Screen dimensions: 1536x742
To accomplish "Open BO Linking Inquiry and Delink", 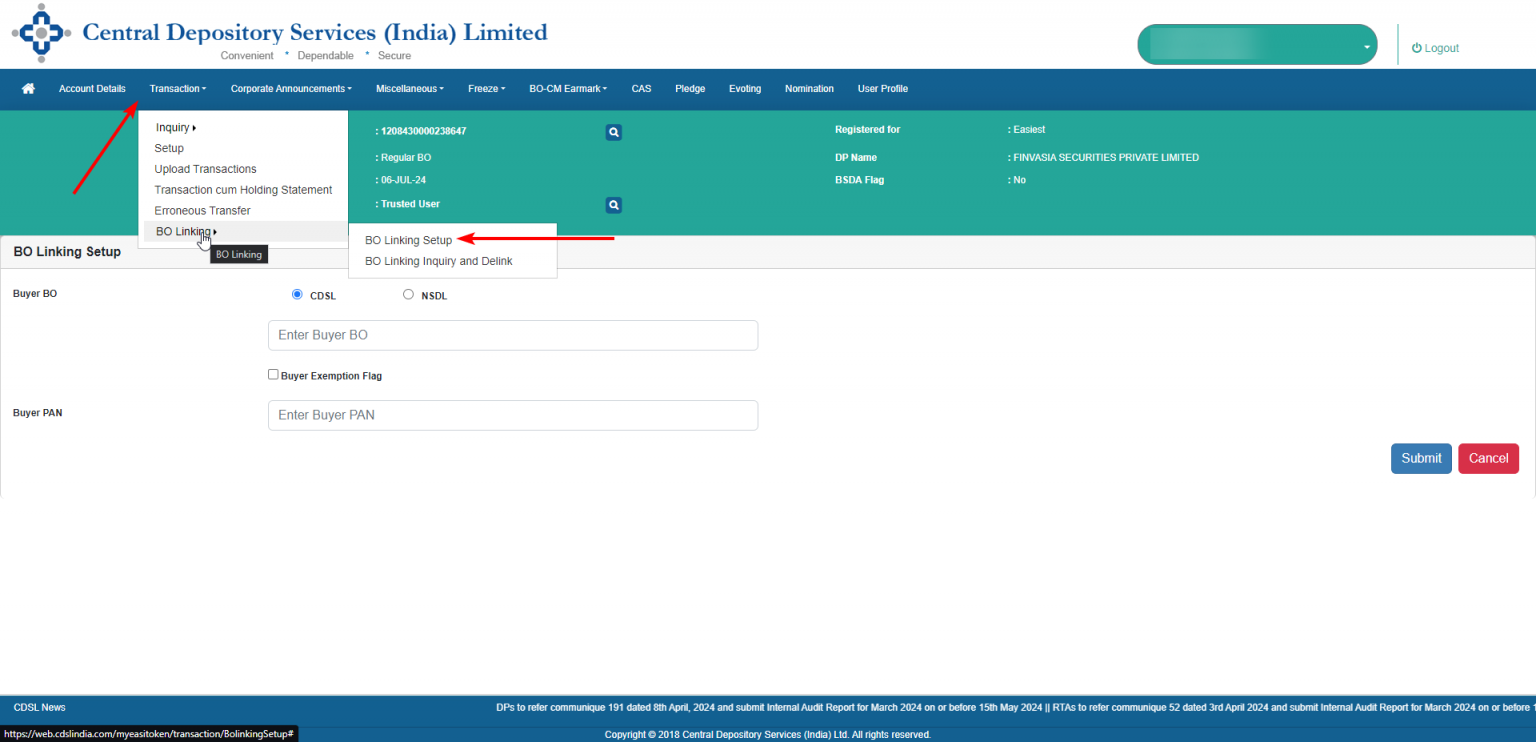I will coord(437,261).
